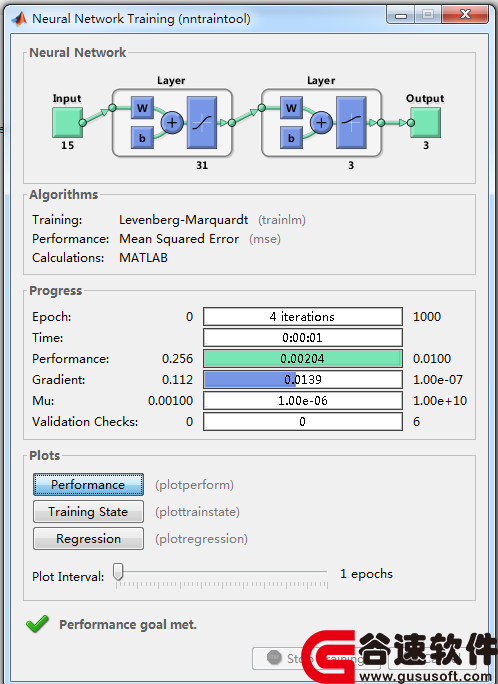The width and height of the screenshot is (498, 684).
Task: Select the first layer's W weight block
Action: click(x=142, y=108)
